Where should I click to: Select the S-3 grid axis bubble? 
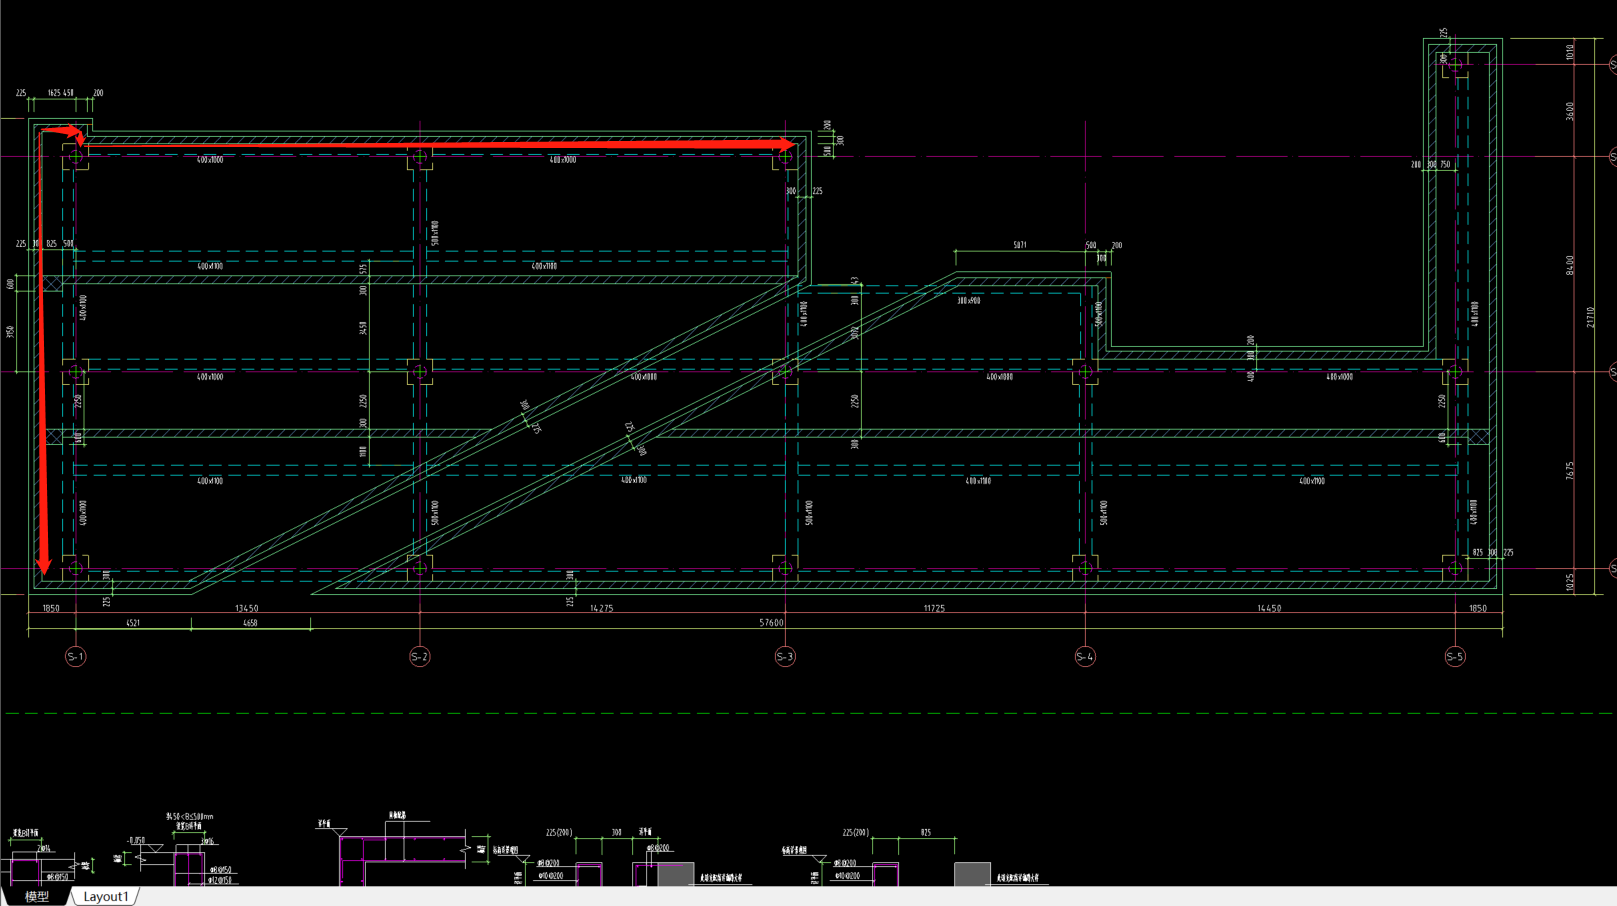point(785,657)
